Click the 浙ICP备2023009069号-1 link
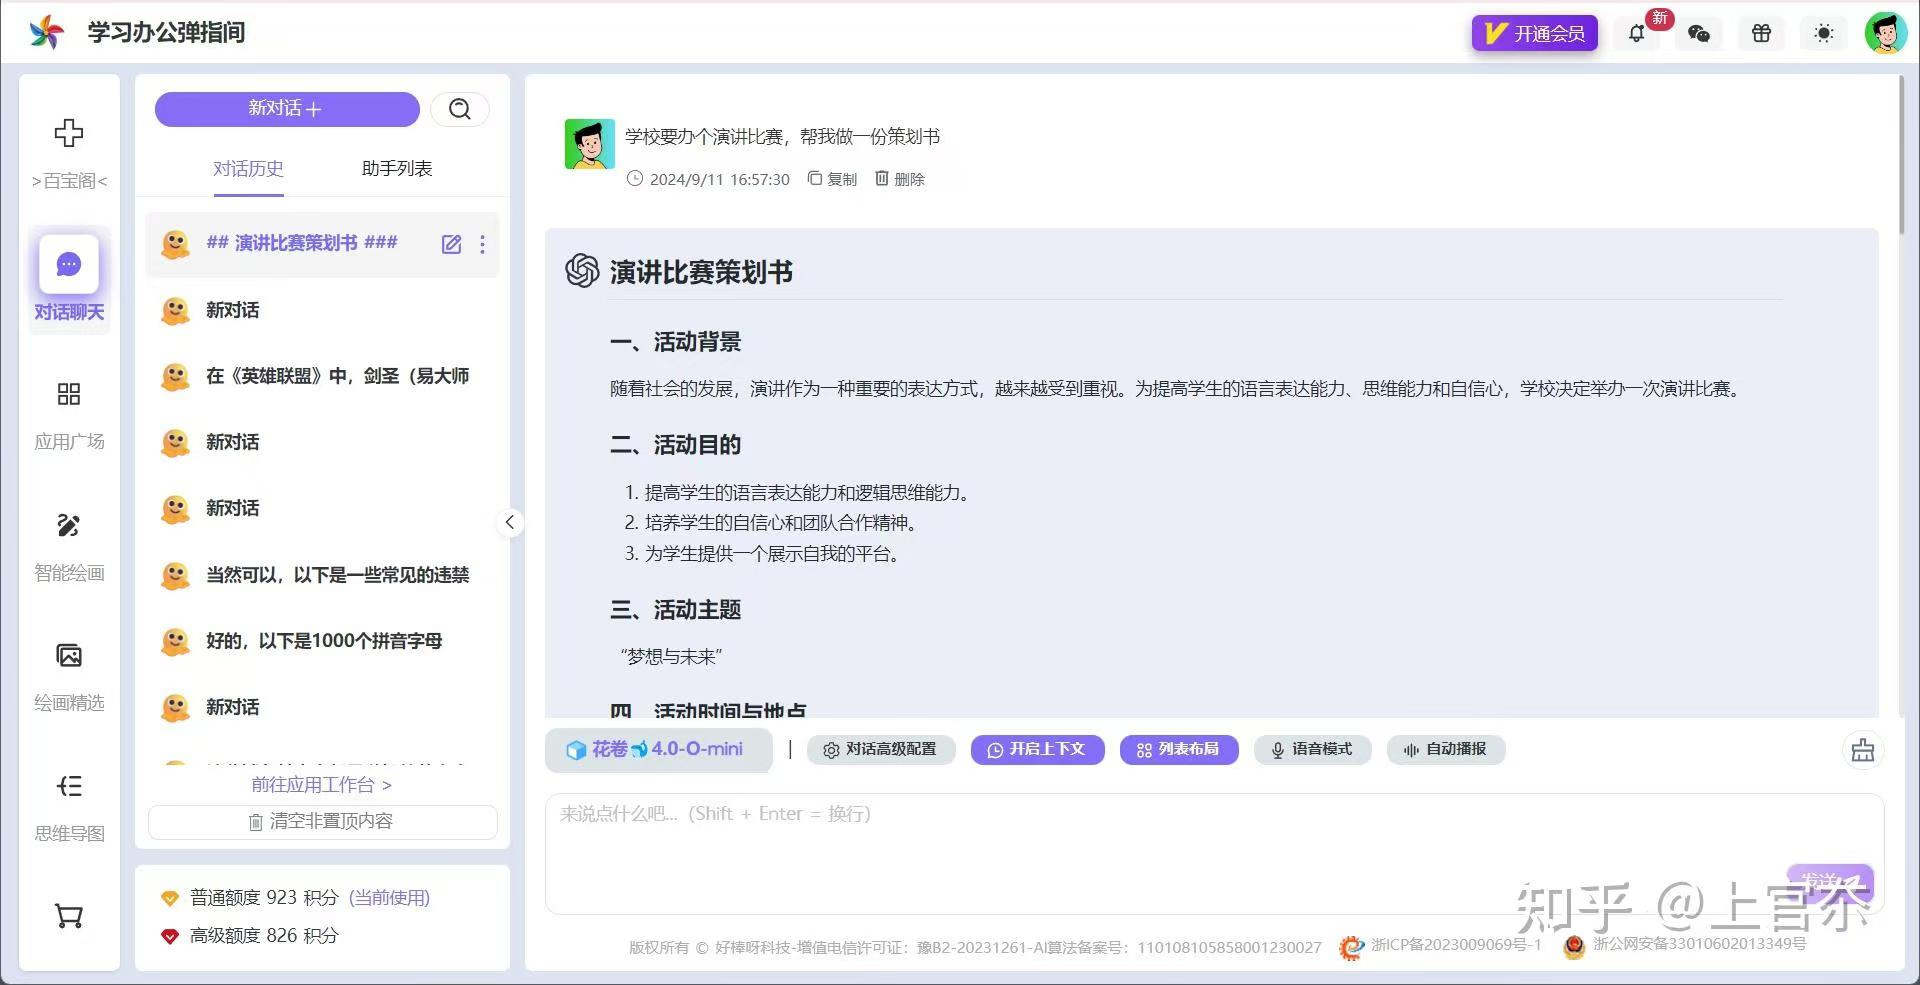 [x=1455, y=945]
